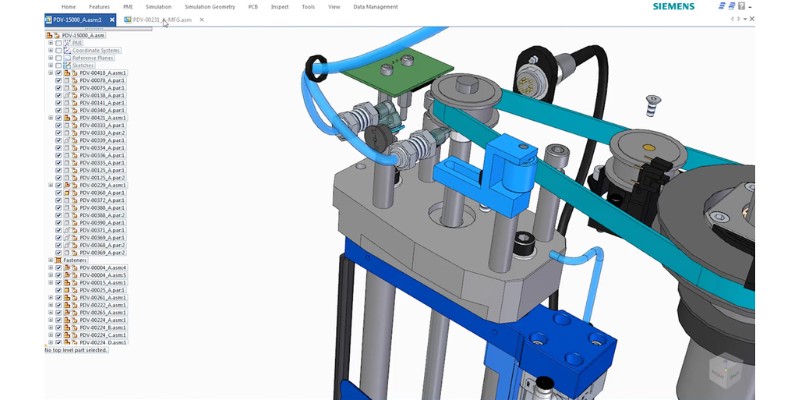Open the Inspect ribbon tab
The width and height of the screenshot is (800, 400).
[x=280, y=7]
